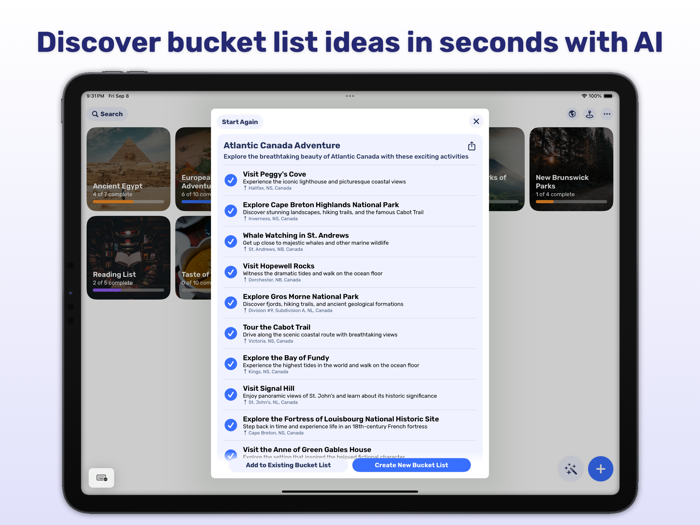Uncheck Visit Hopewell Rocks
The image size is (700, 525).
pos(231,272)
